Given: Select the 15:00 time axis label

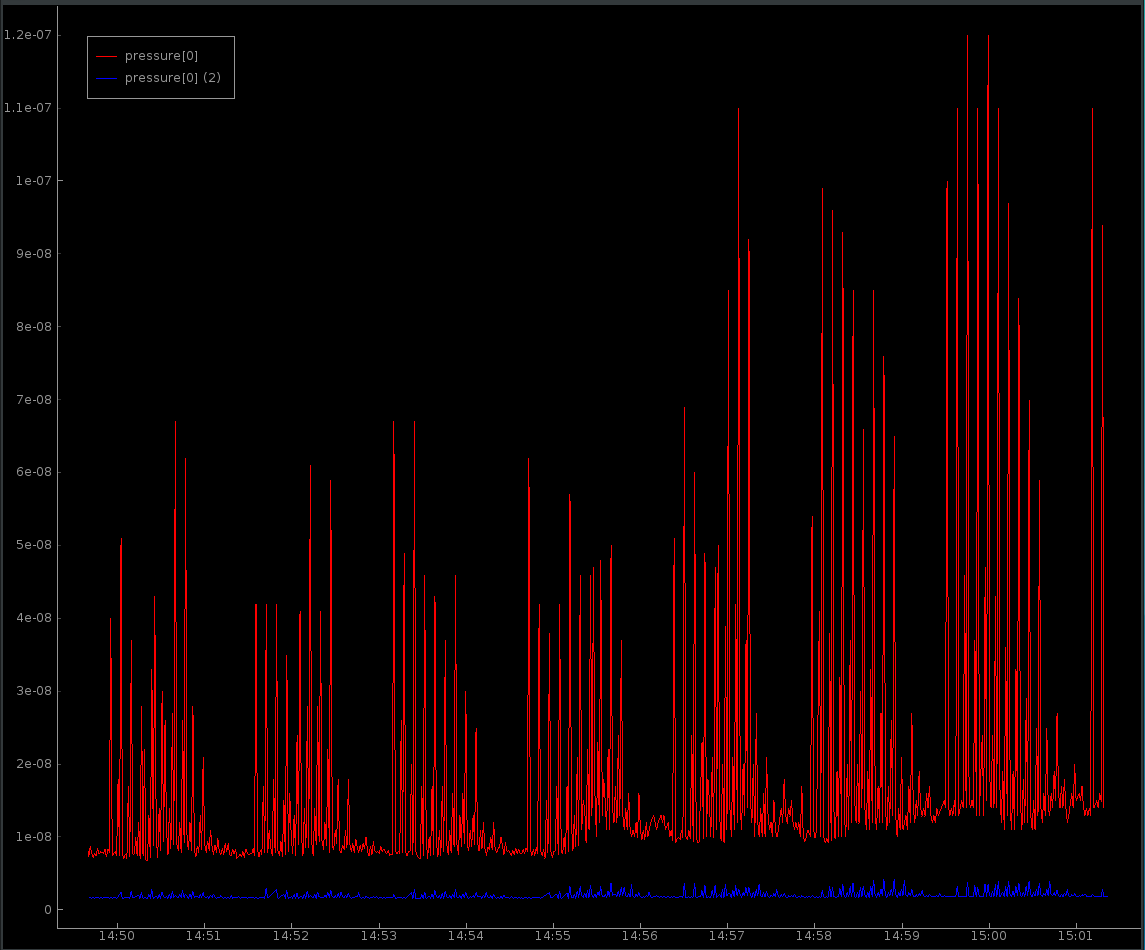Looking at the screenshot, I should coord(988,936).
